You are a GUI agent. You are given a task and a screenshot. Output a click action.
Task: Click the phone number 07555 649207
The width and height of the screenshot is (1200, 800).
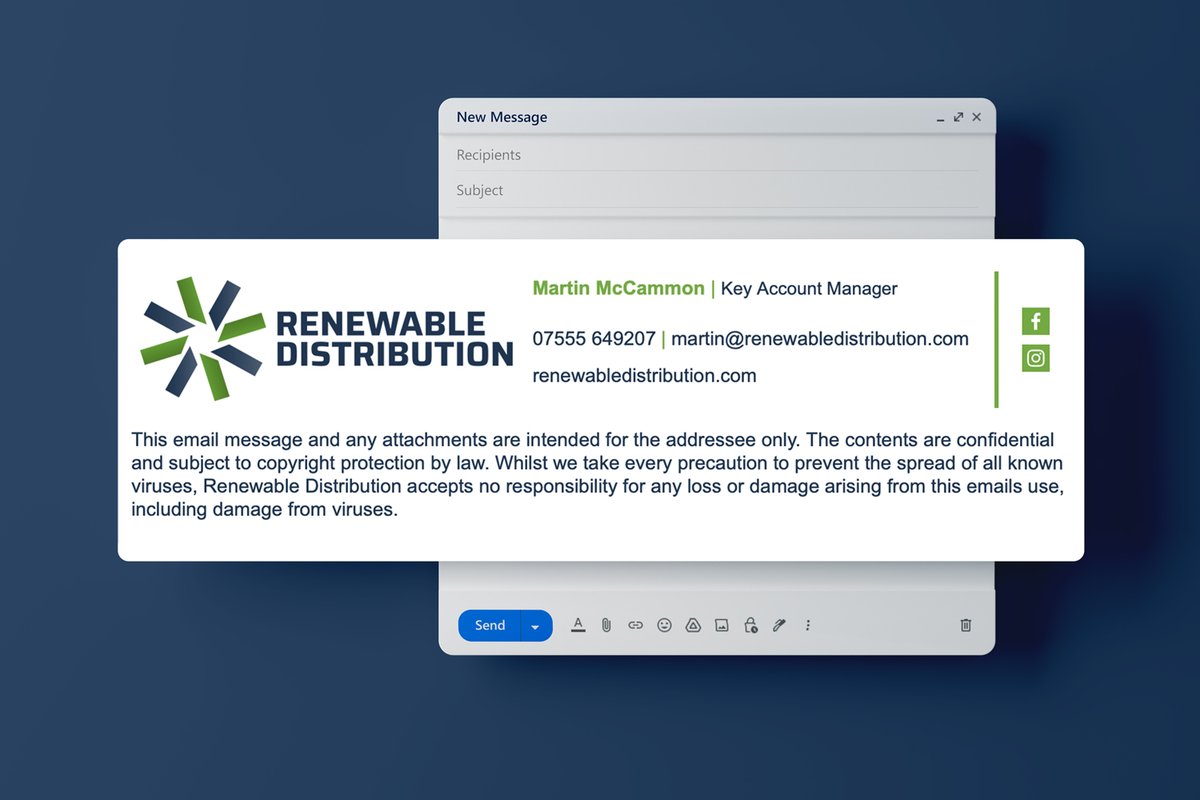click(x=594, y=339)
